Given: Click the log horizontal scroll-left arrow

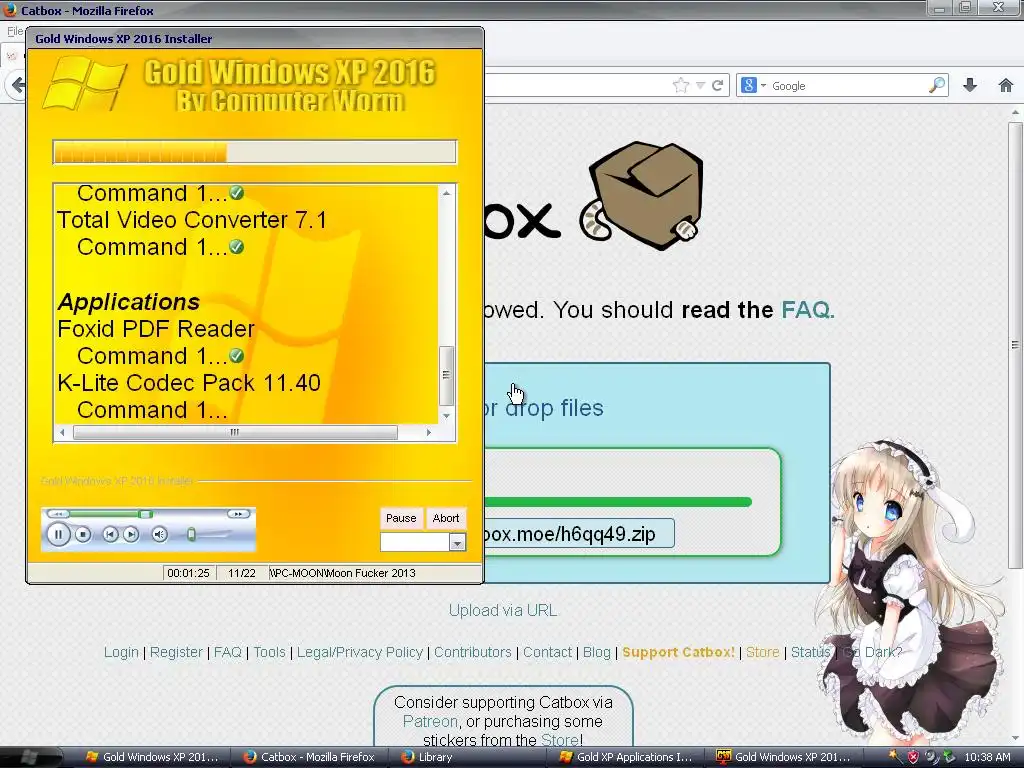Looking at the screenshot, I should (x=62, y=432).
